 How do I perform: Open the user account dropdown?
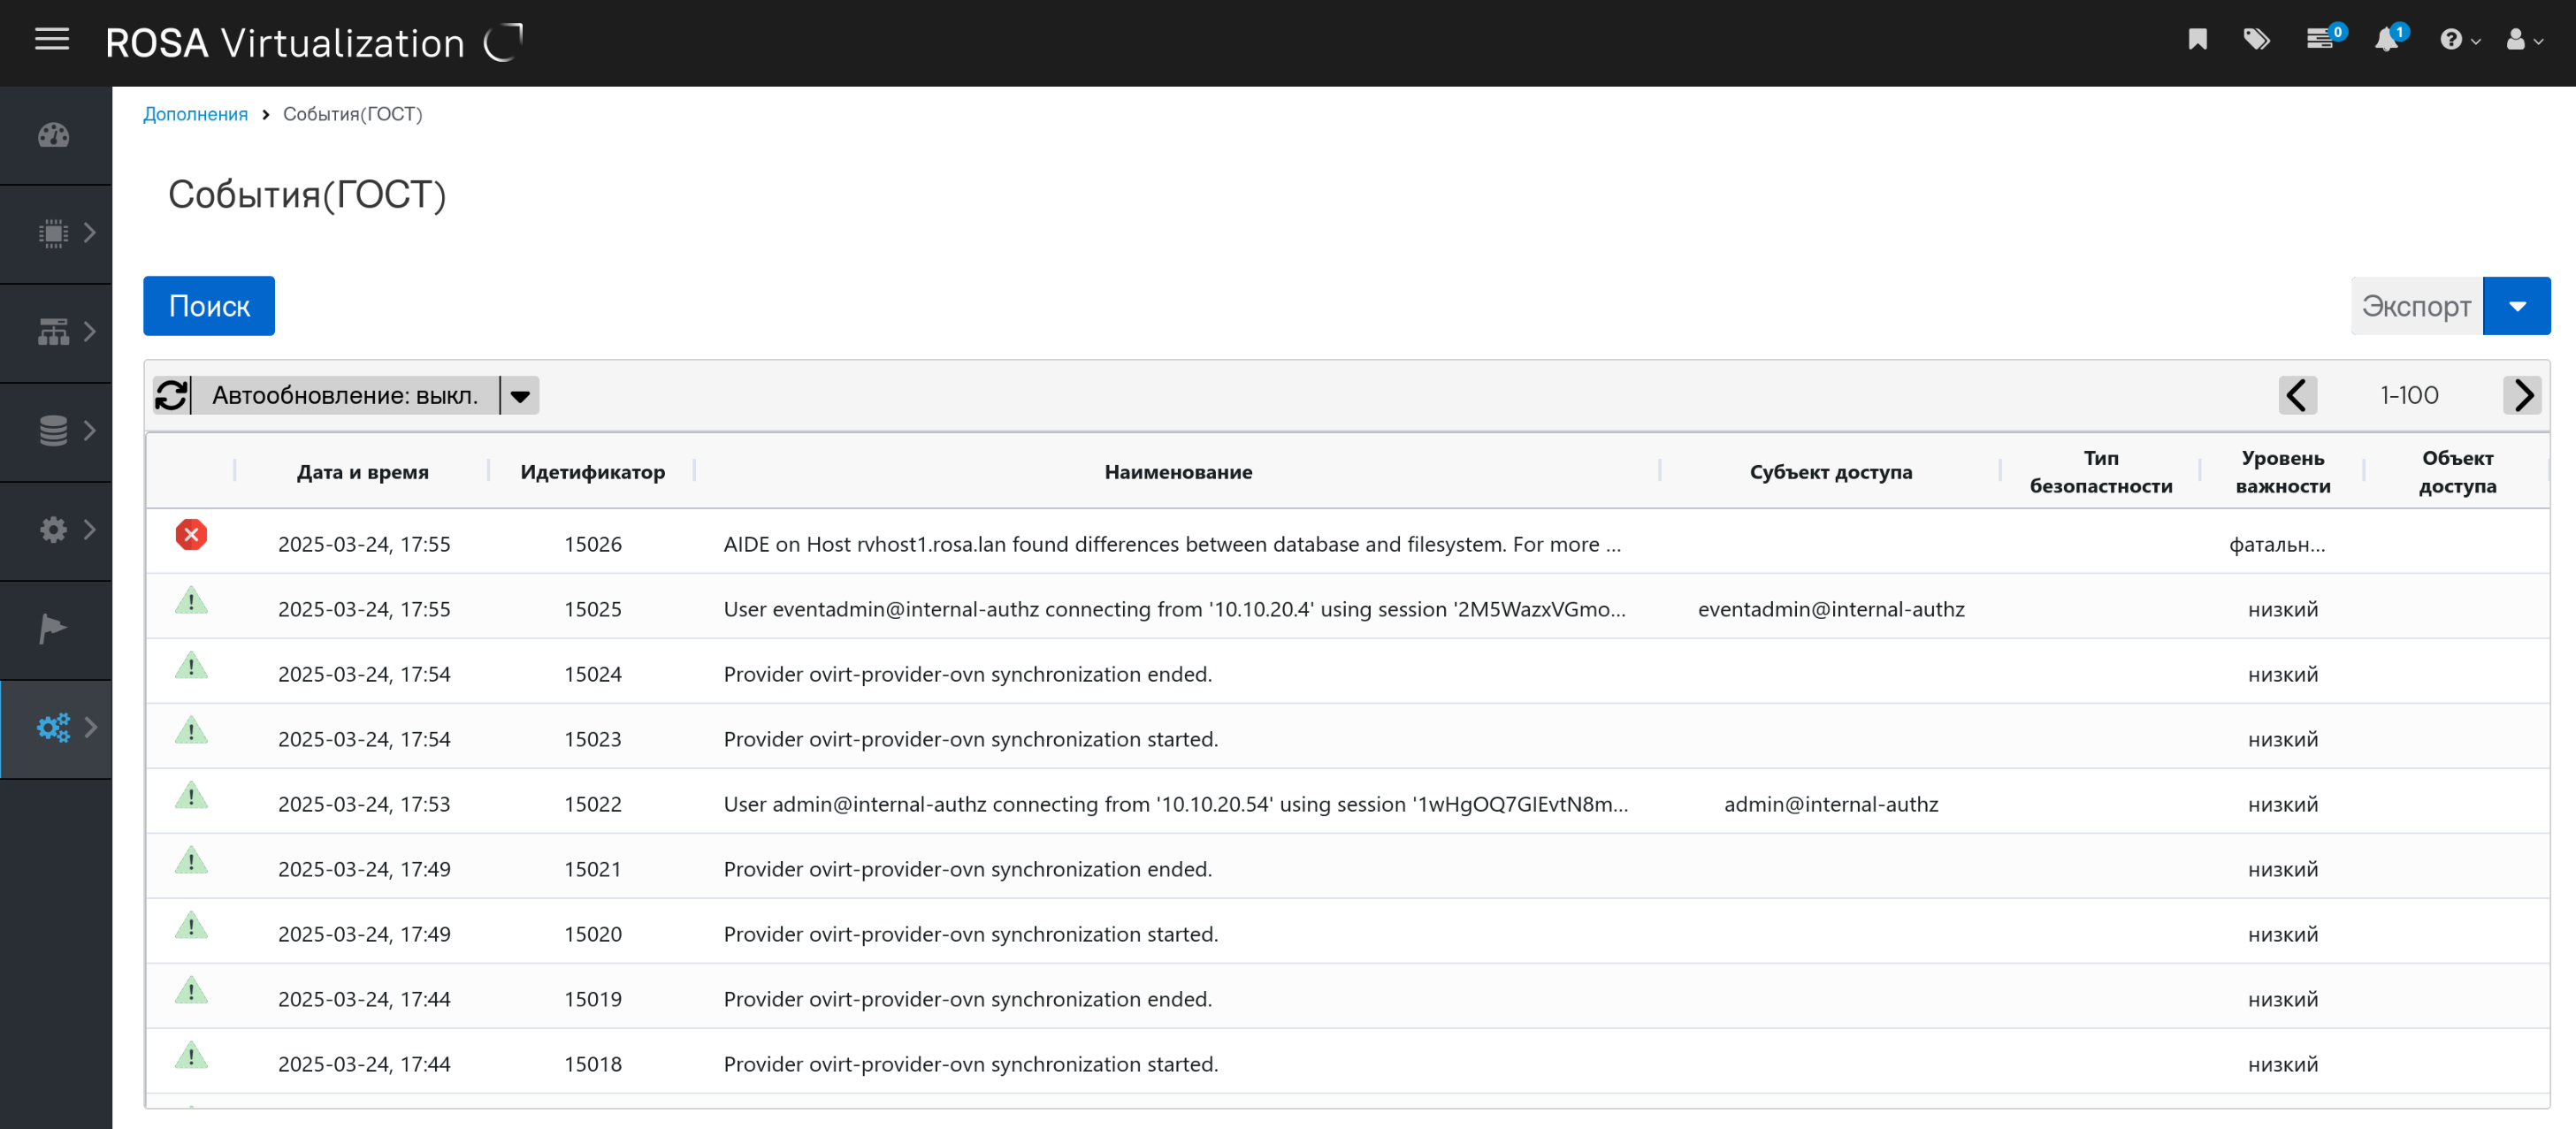coord(2523,40)
